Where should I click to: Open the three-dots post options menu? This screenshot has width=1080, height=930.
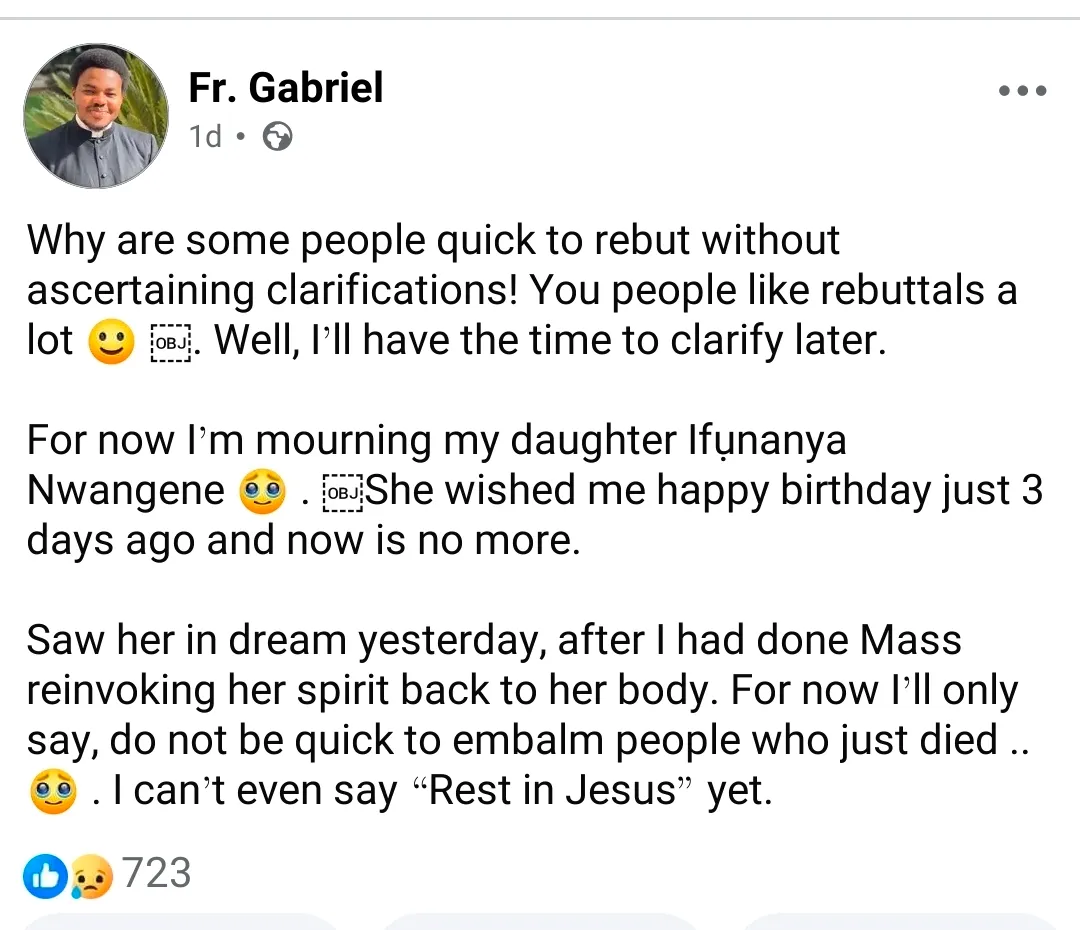(x=1022, y=91)
